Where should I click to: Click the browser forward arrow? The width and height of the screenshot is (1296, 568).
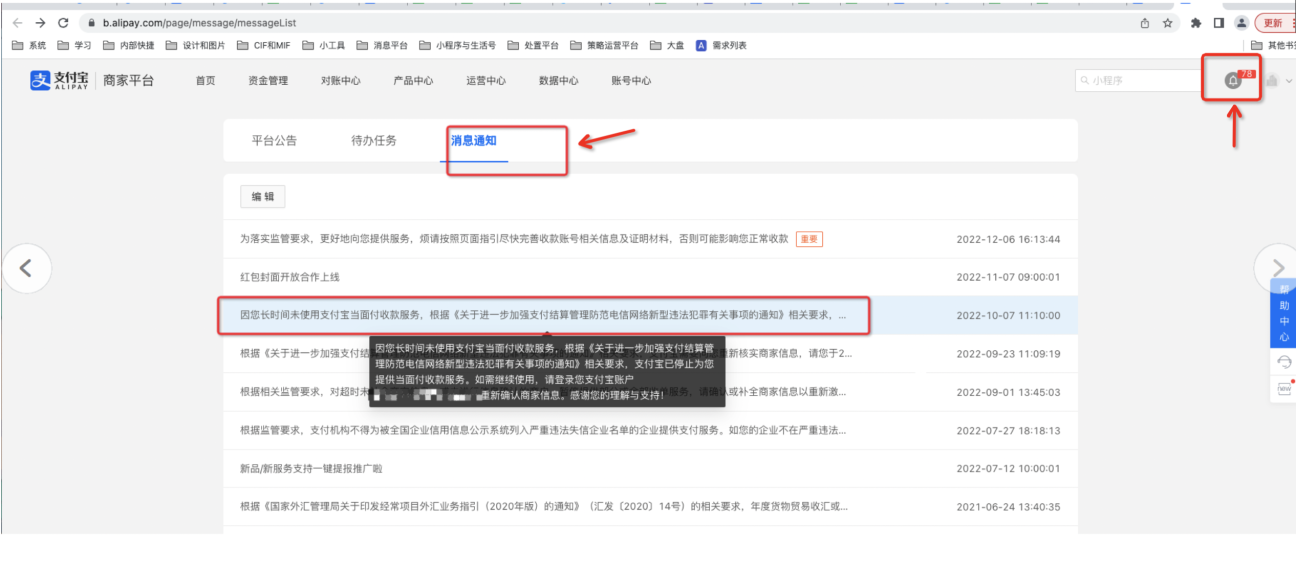[41, 22]
